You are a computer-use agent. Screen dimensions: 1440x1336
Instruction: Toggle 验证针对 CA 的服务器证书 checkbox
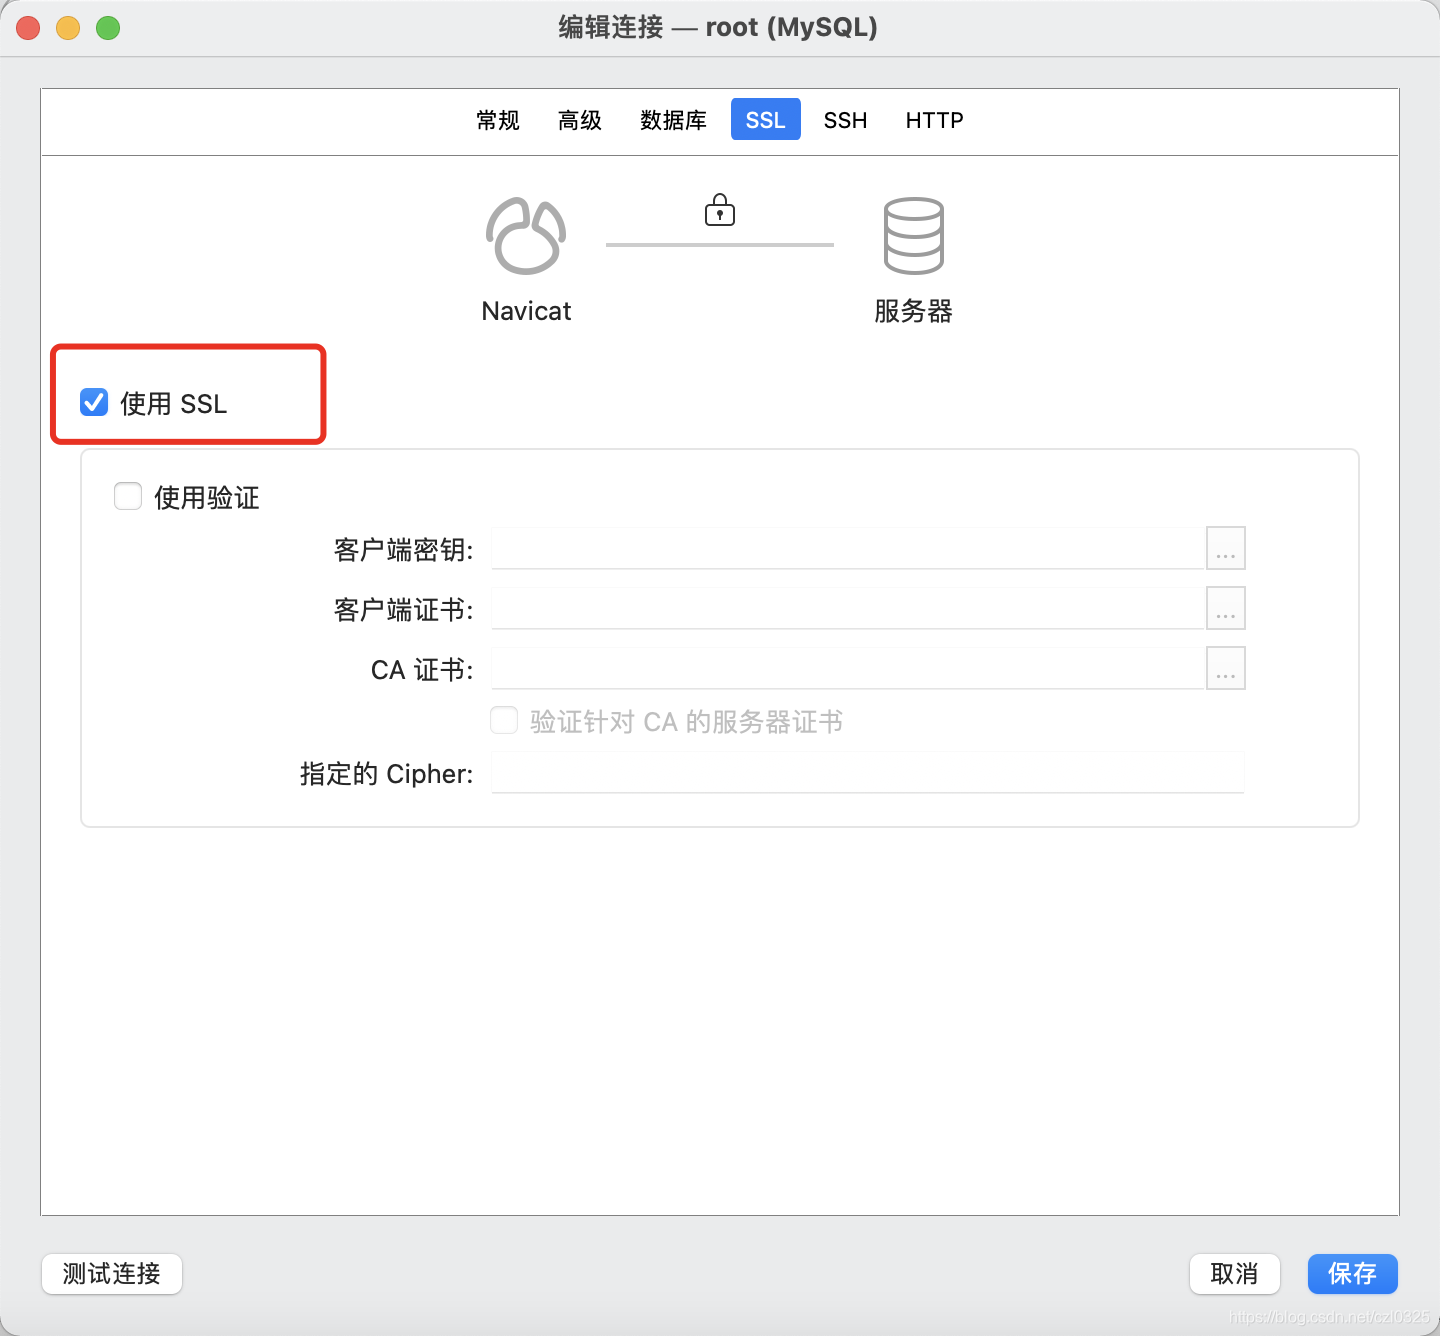click(504, 720)
